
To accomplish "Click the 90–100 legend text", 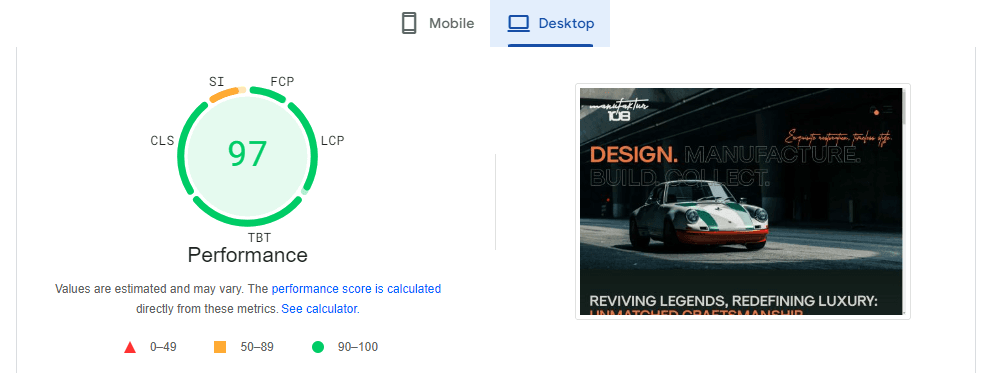I will (x=358, y=347).
